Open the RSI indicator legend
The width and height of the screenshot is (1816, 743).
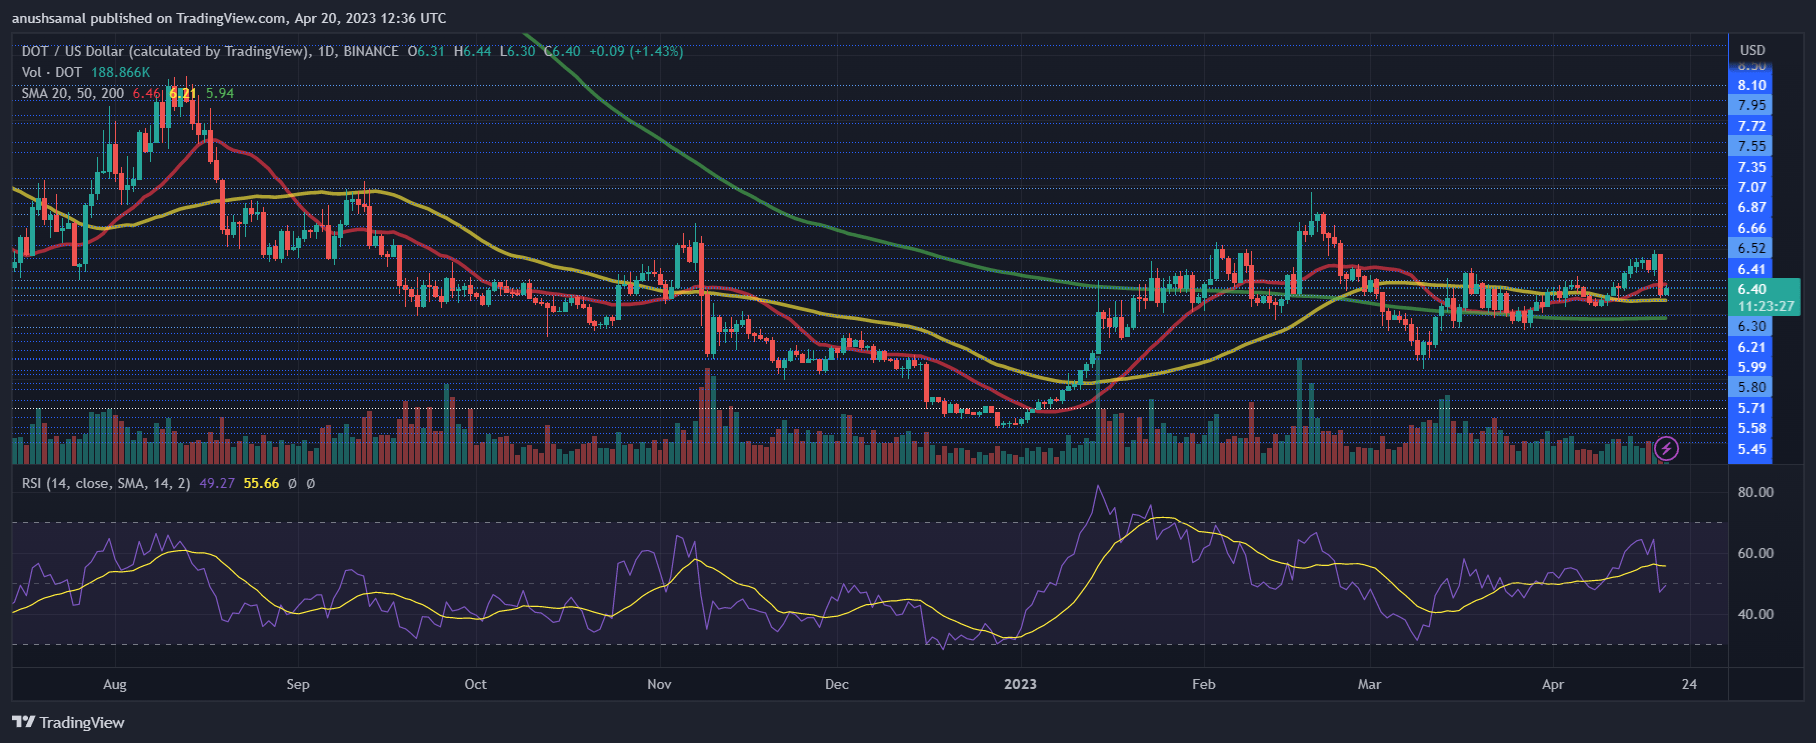pos(106,483)
